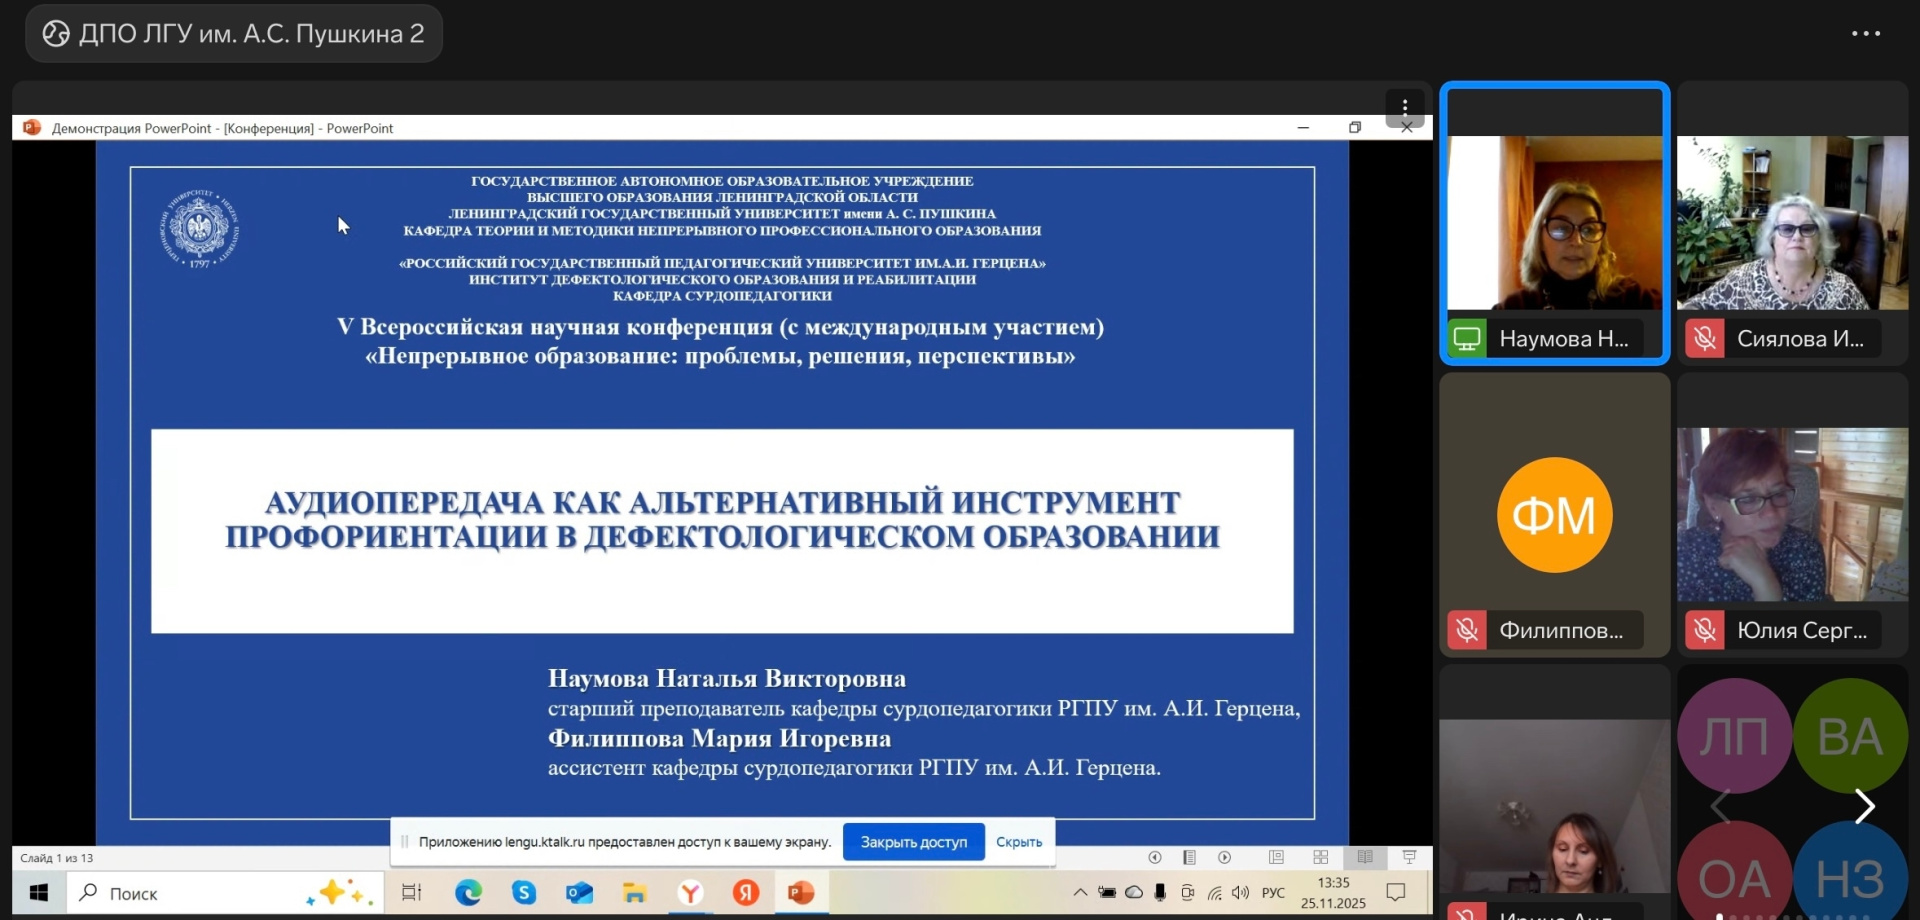Open the РУС language indicator

(x=1272, y=893)
